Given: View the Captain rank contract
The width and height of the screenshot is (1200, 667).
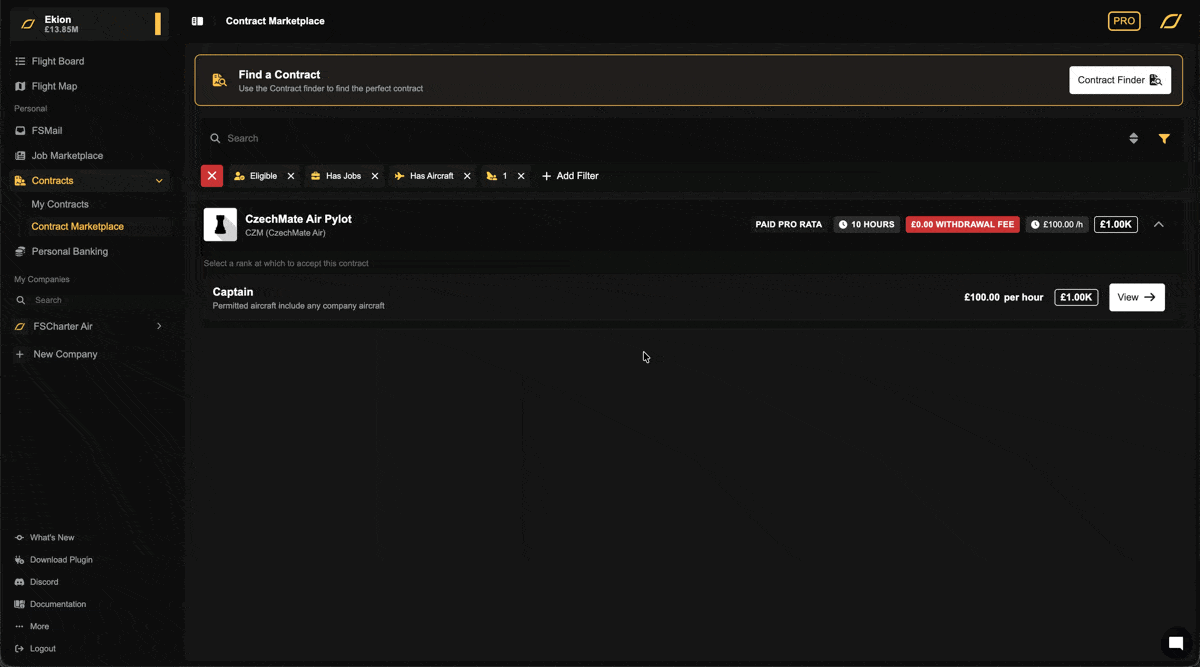Looking at the screenshot, I should [x=1136, y=297].
